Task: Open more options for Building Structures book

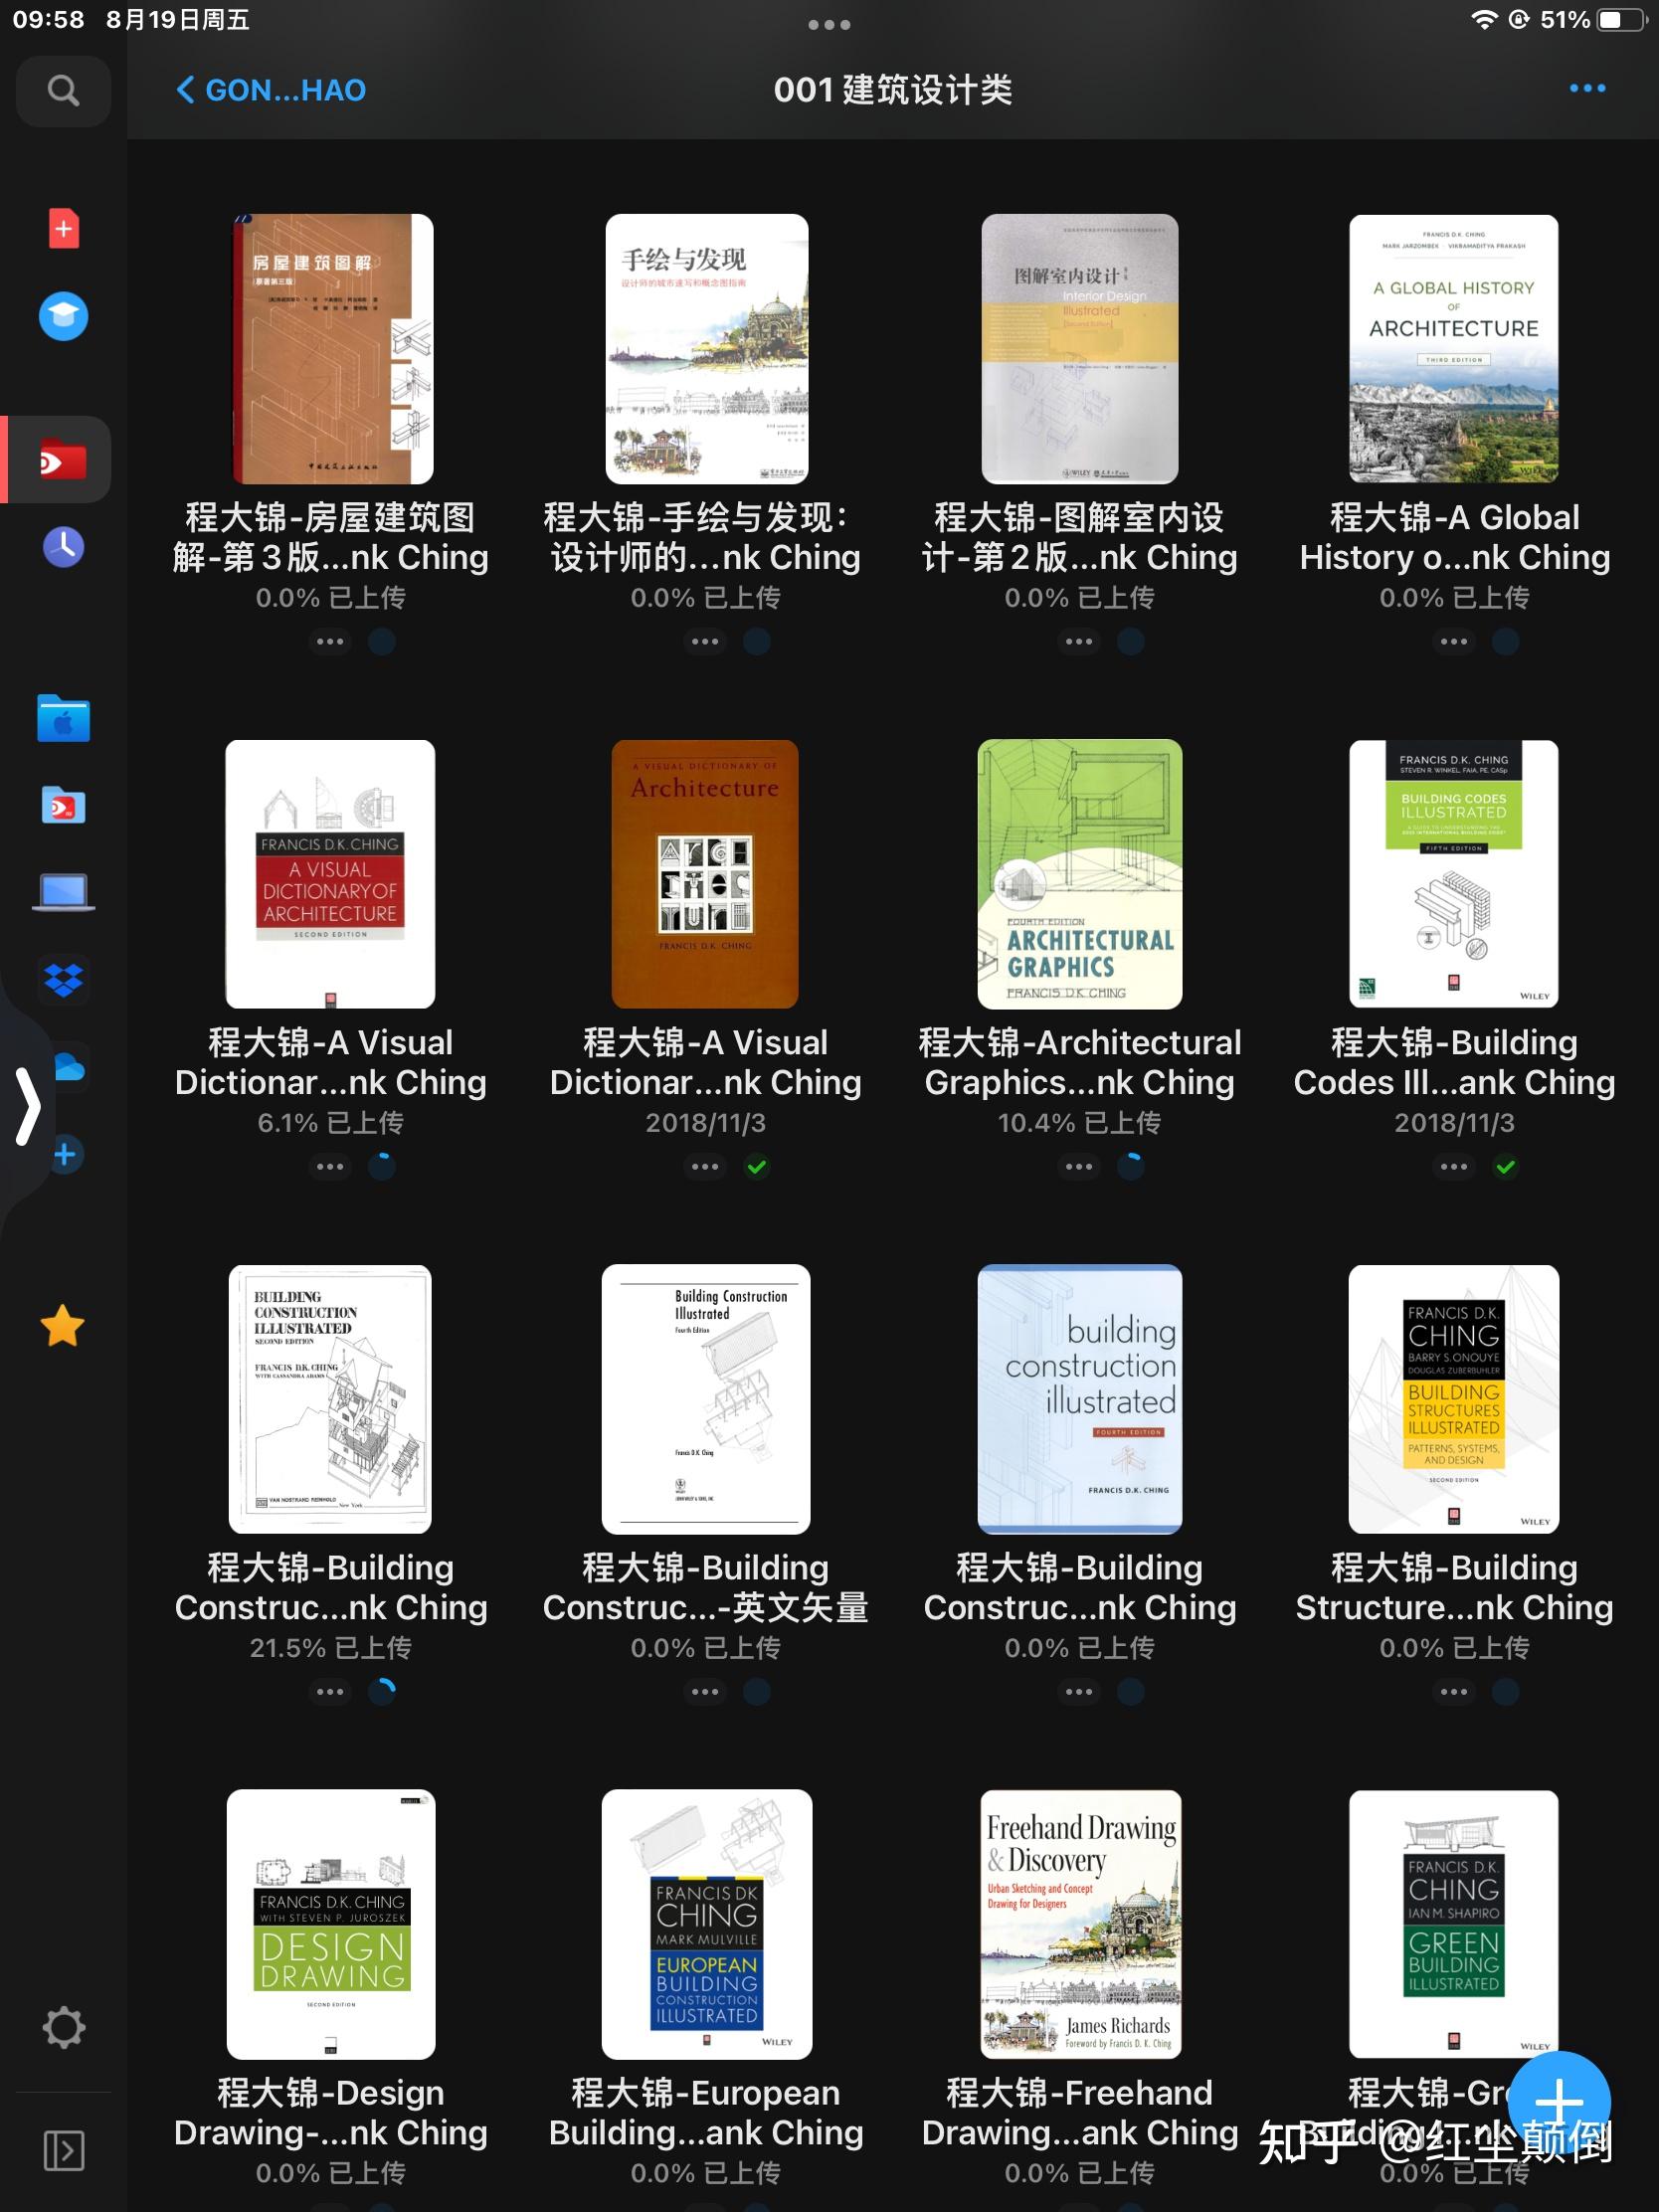Action: pyautogui.click(x=1454, y=1691)
